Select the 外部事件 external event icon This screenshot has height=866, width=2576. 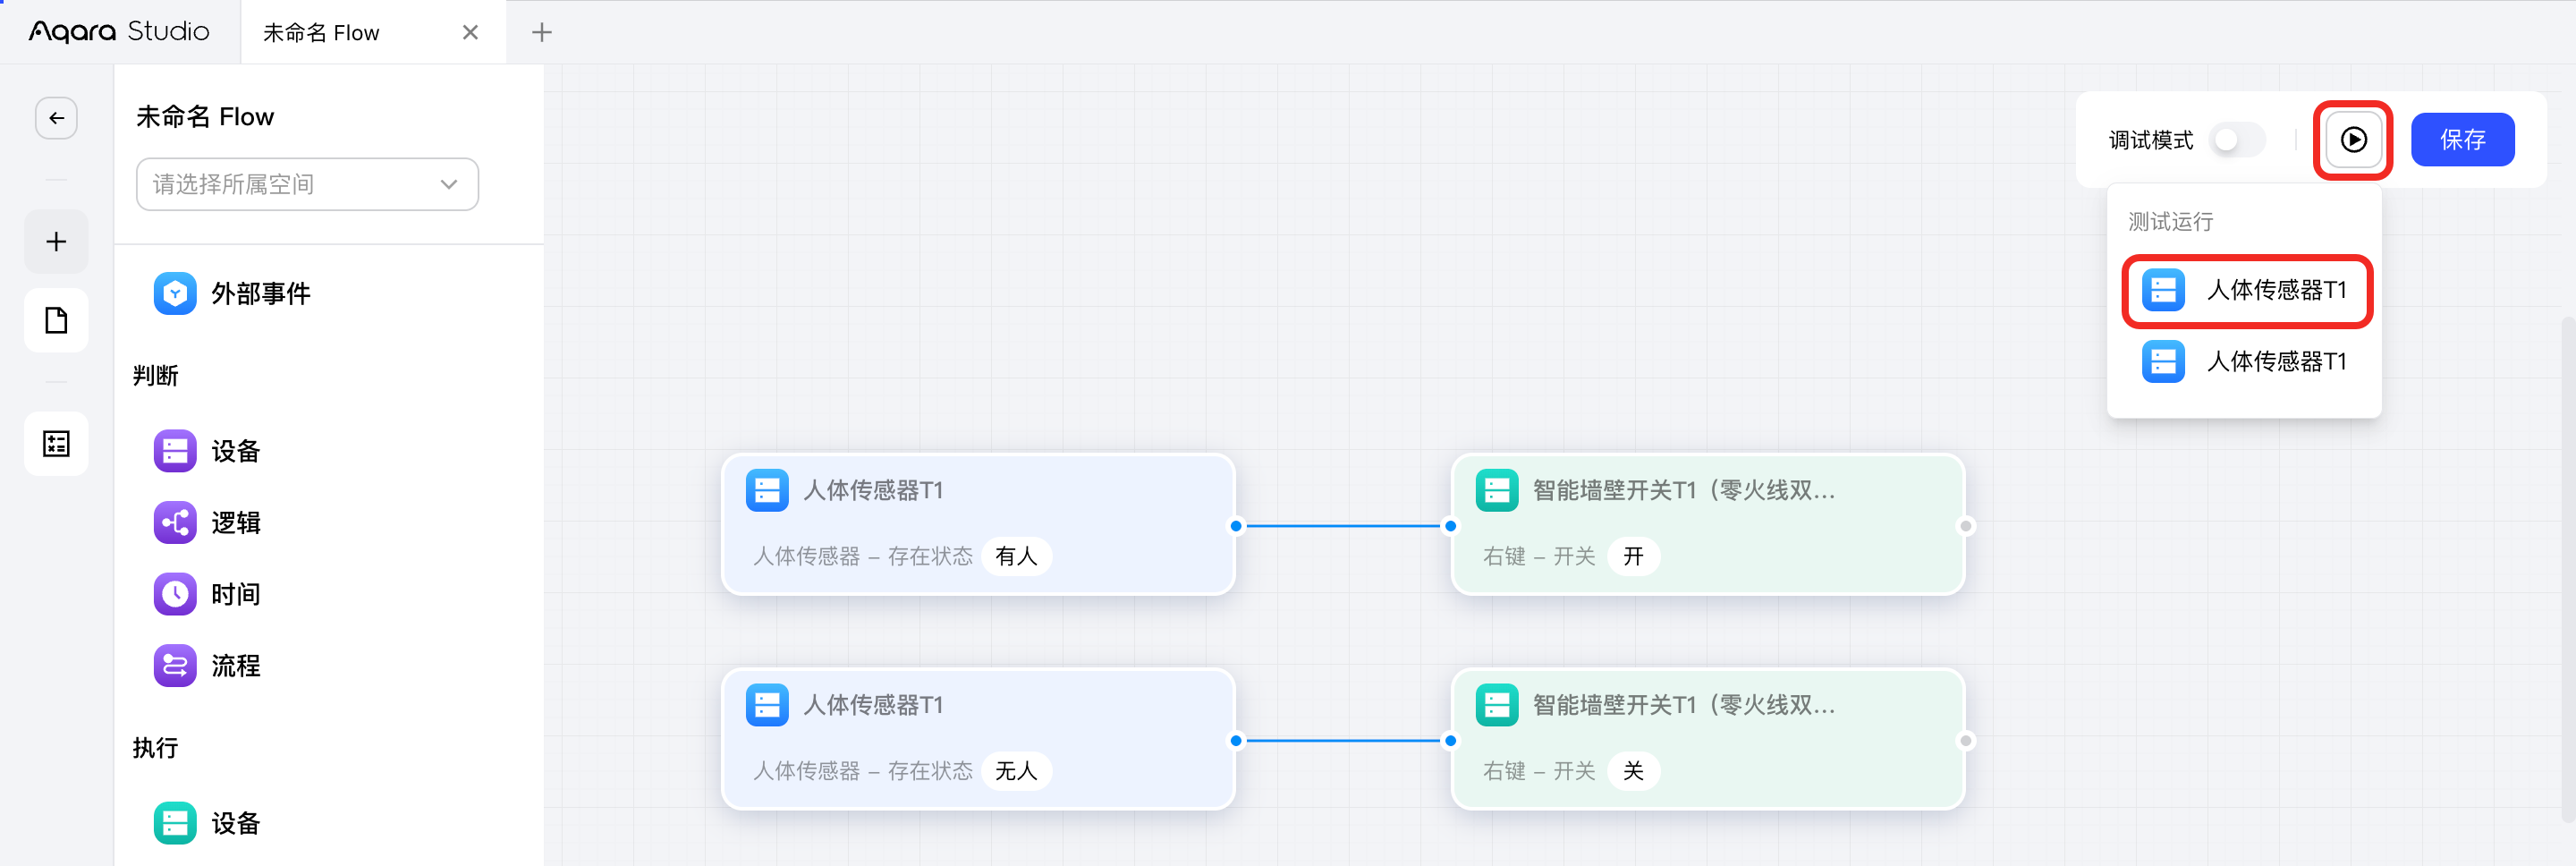click(175, 293)
